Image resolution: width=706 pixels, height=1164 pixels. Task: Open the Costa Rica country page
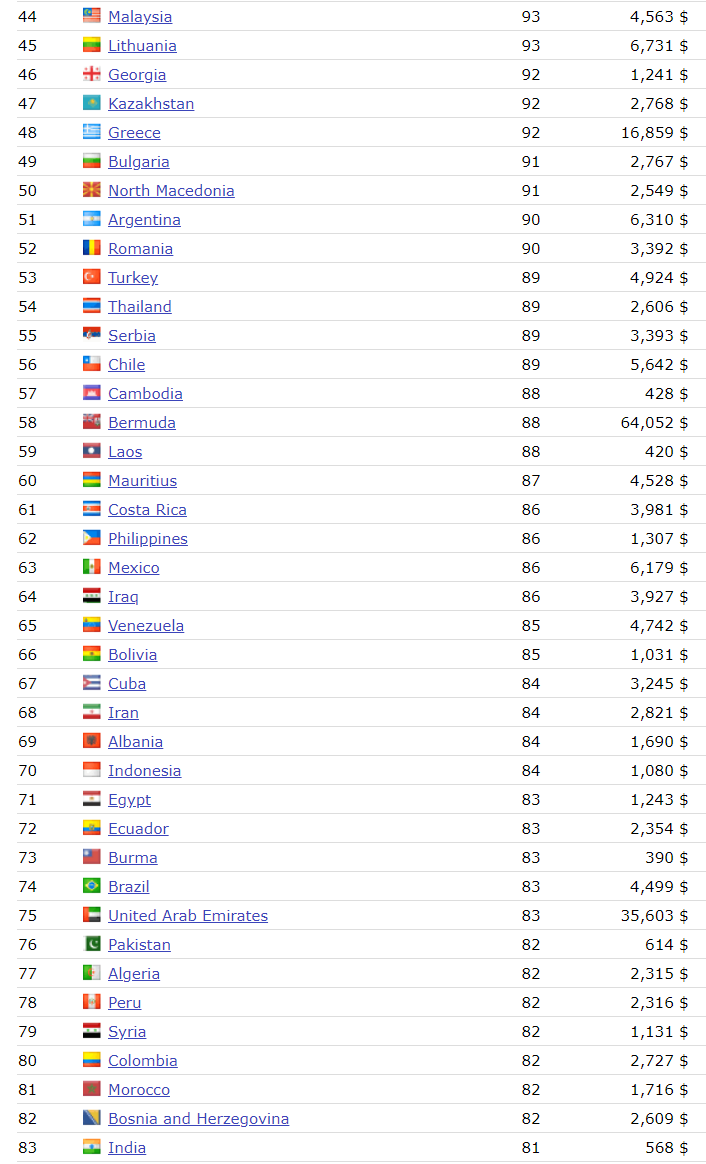[x=147, y=510]
